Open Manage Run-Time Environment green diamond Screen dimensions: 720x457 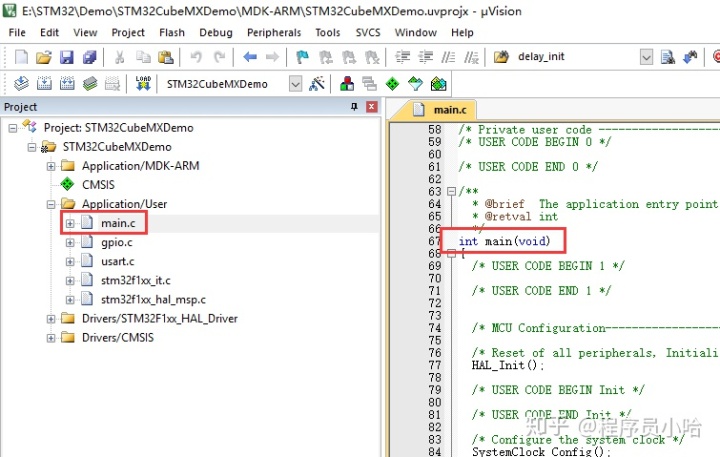pyautogui.click(x=392, y=84)
